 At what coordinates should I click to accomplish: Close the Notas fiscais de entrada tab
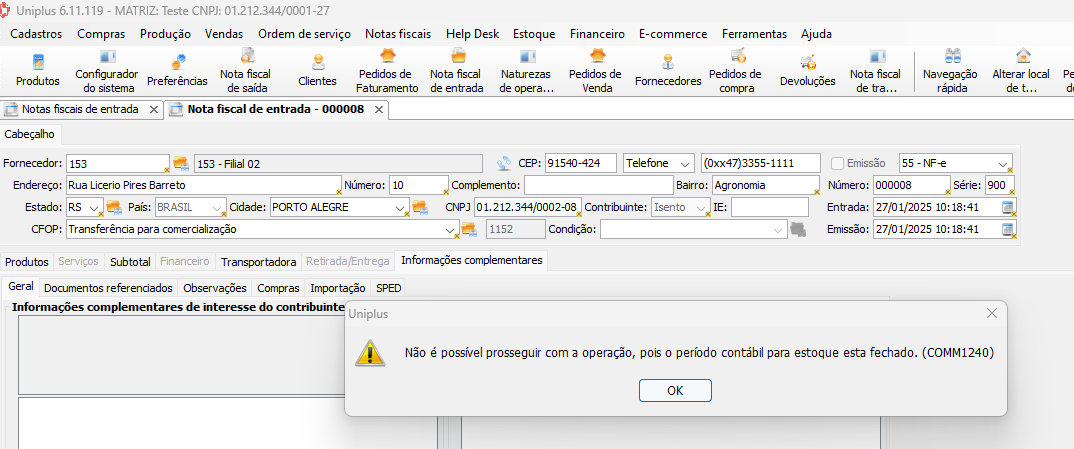tap(153, 110)
